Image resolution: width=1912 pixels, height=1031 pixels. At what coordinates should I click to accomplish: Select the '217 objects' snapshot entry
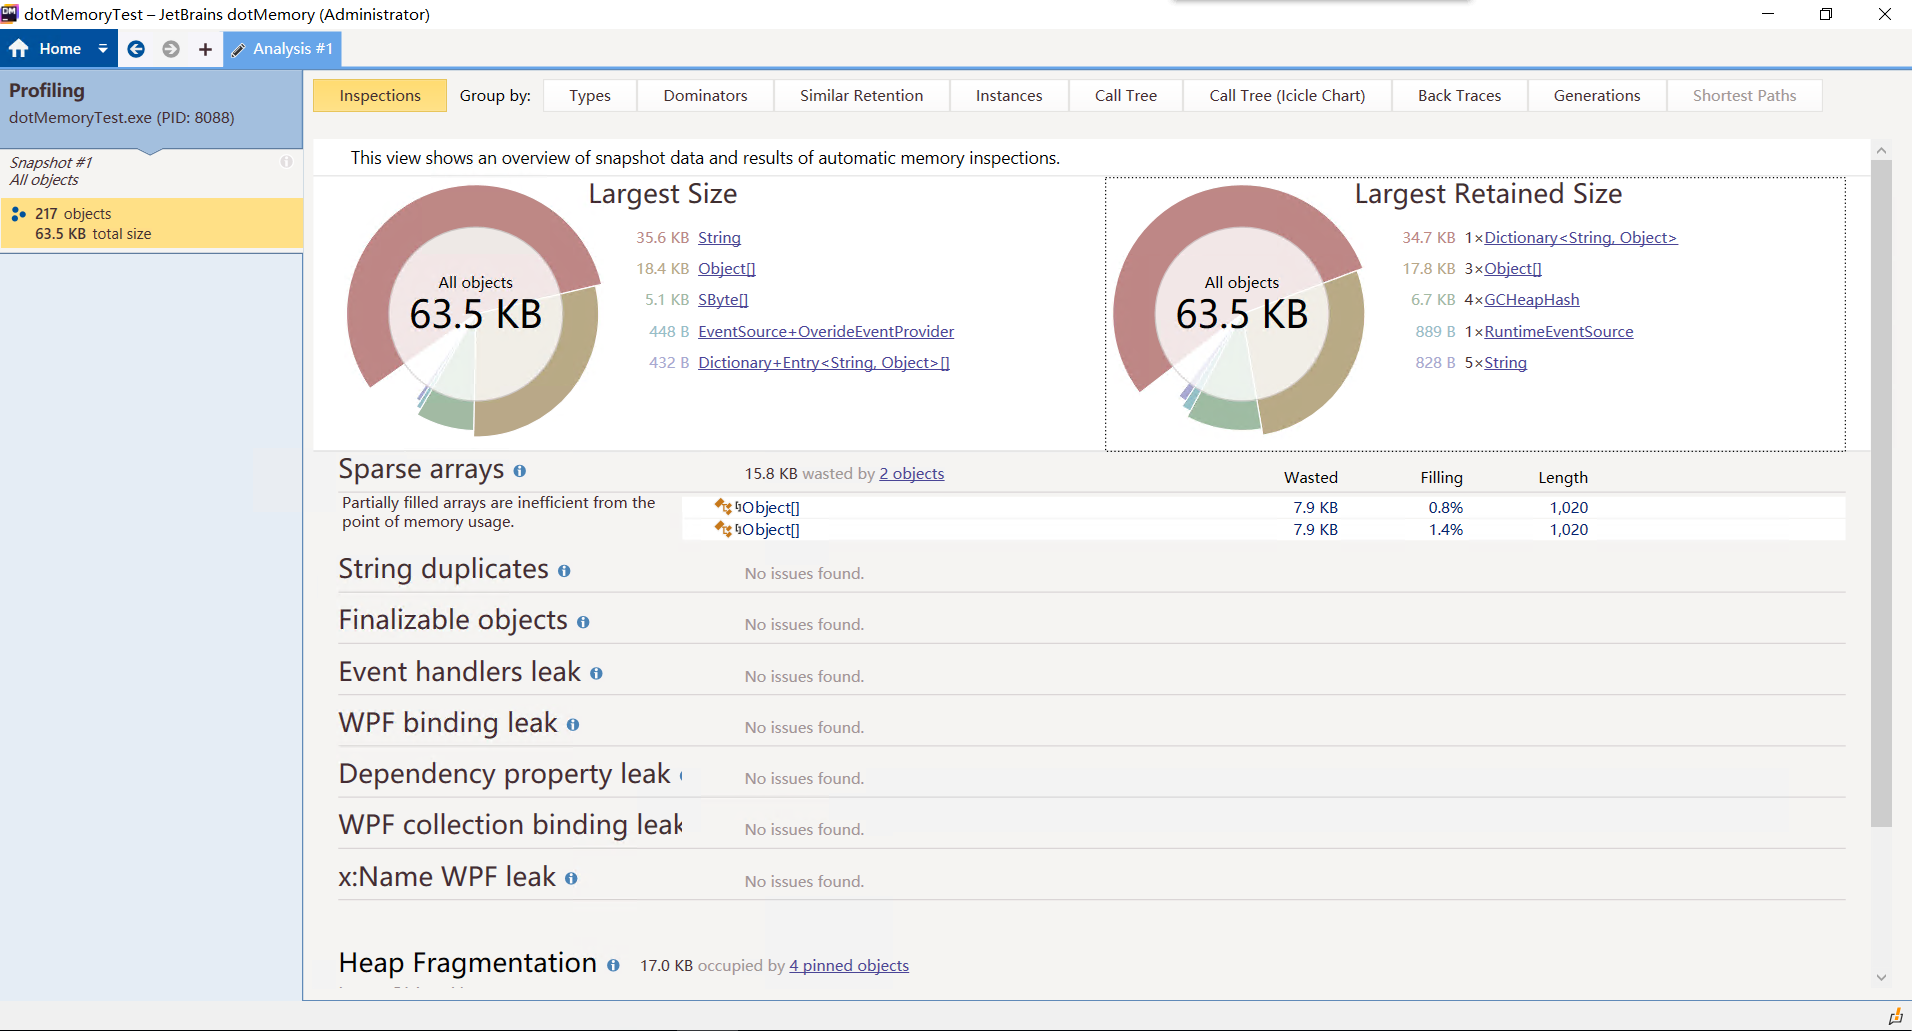[152, 223]
